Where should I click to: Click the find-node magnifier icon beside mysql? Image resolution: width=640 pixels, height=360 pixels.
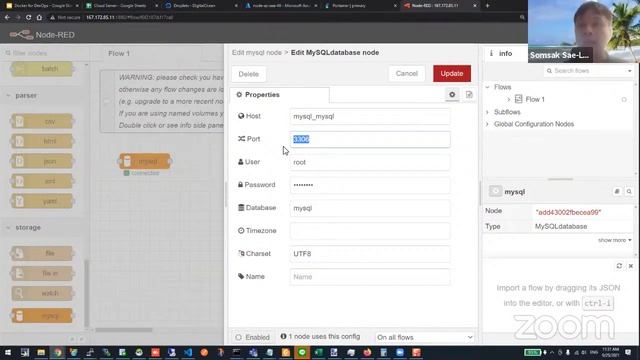click(x=629, y=191)
